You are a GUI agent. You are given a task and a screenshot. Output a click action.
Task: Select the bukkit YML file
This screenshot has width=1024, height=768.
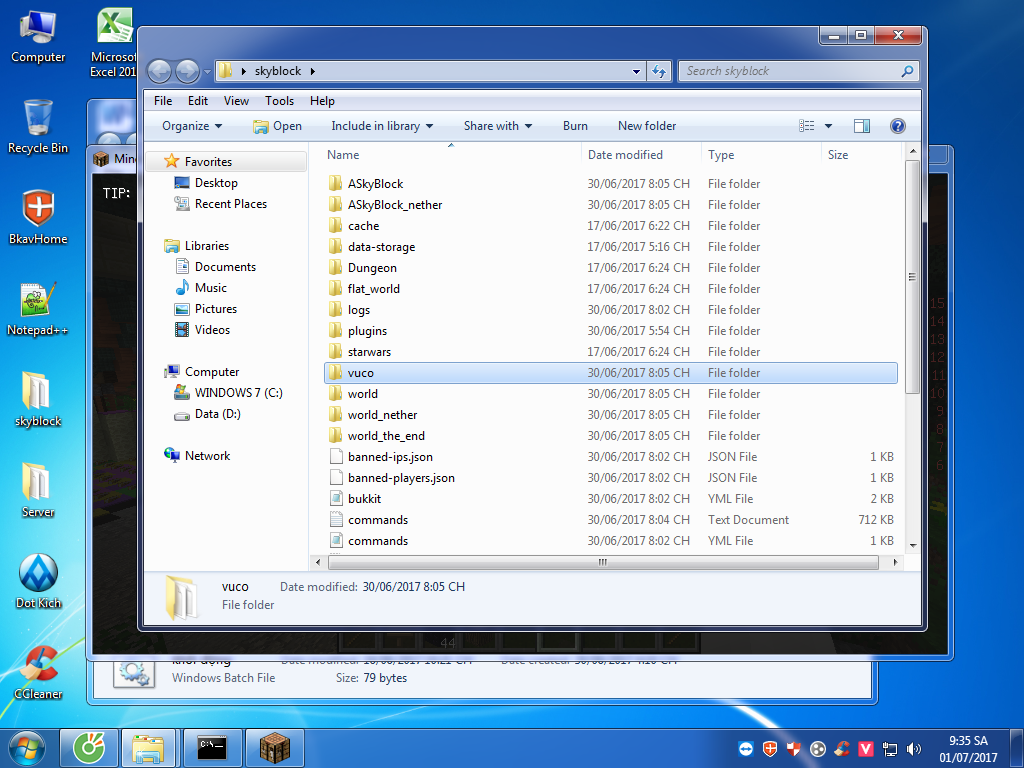[x=611, y=499]
